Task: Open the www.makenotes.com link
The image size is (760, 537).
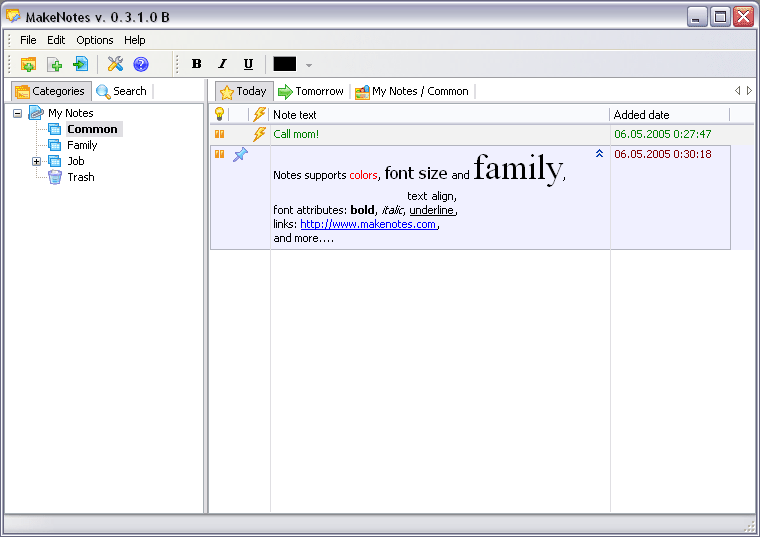Action: (368, 224)
